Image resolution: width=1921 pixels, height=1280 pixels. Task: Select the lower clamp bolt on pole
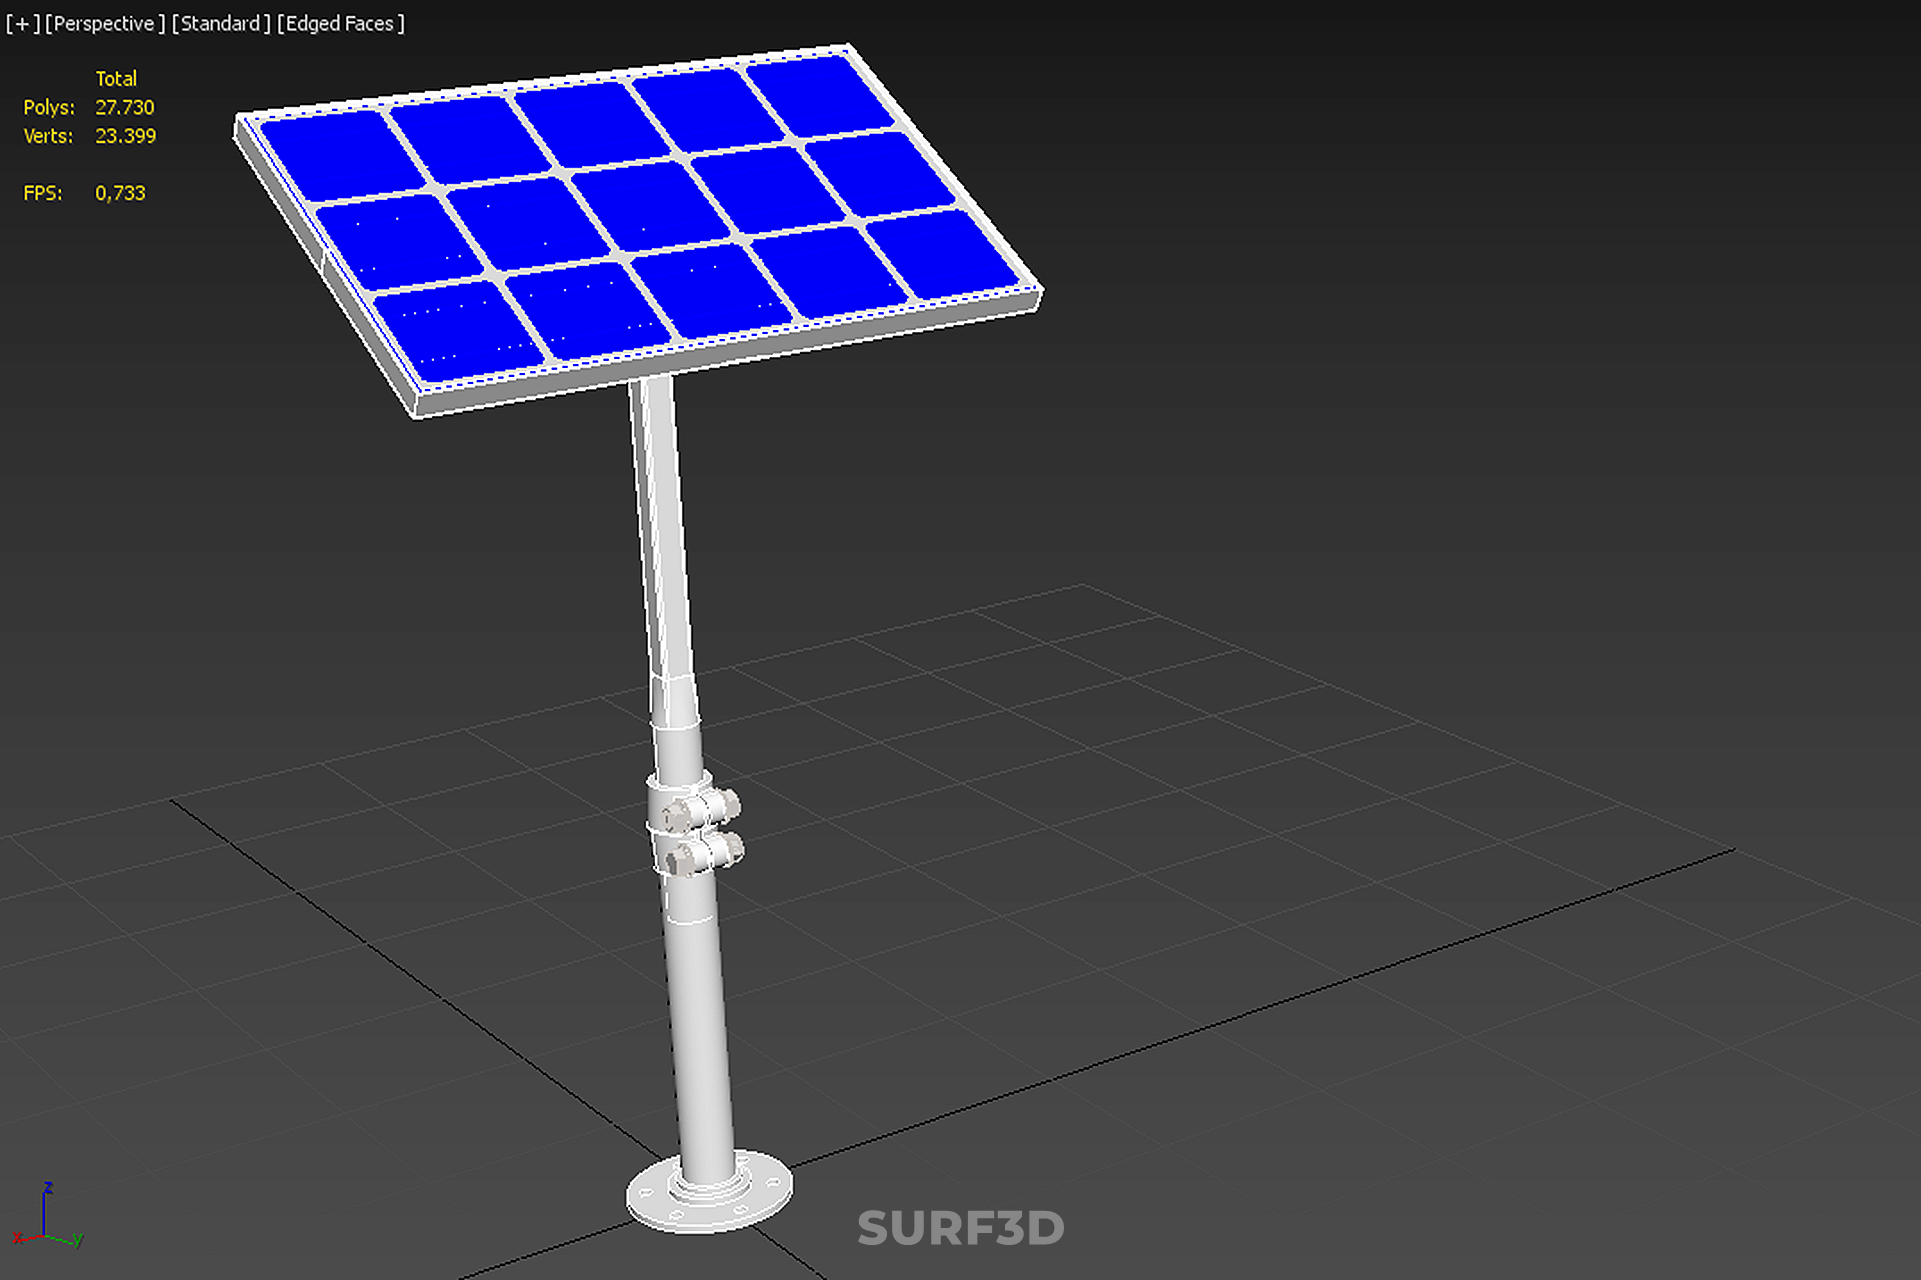(706, 854)
